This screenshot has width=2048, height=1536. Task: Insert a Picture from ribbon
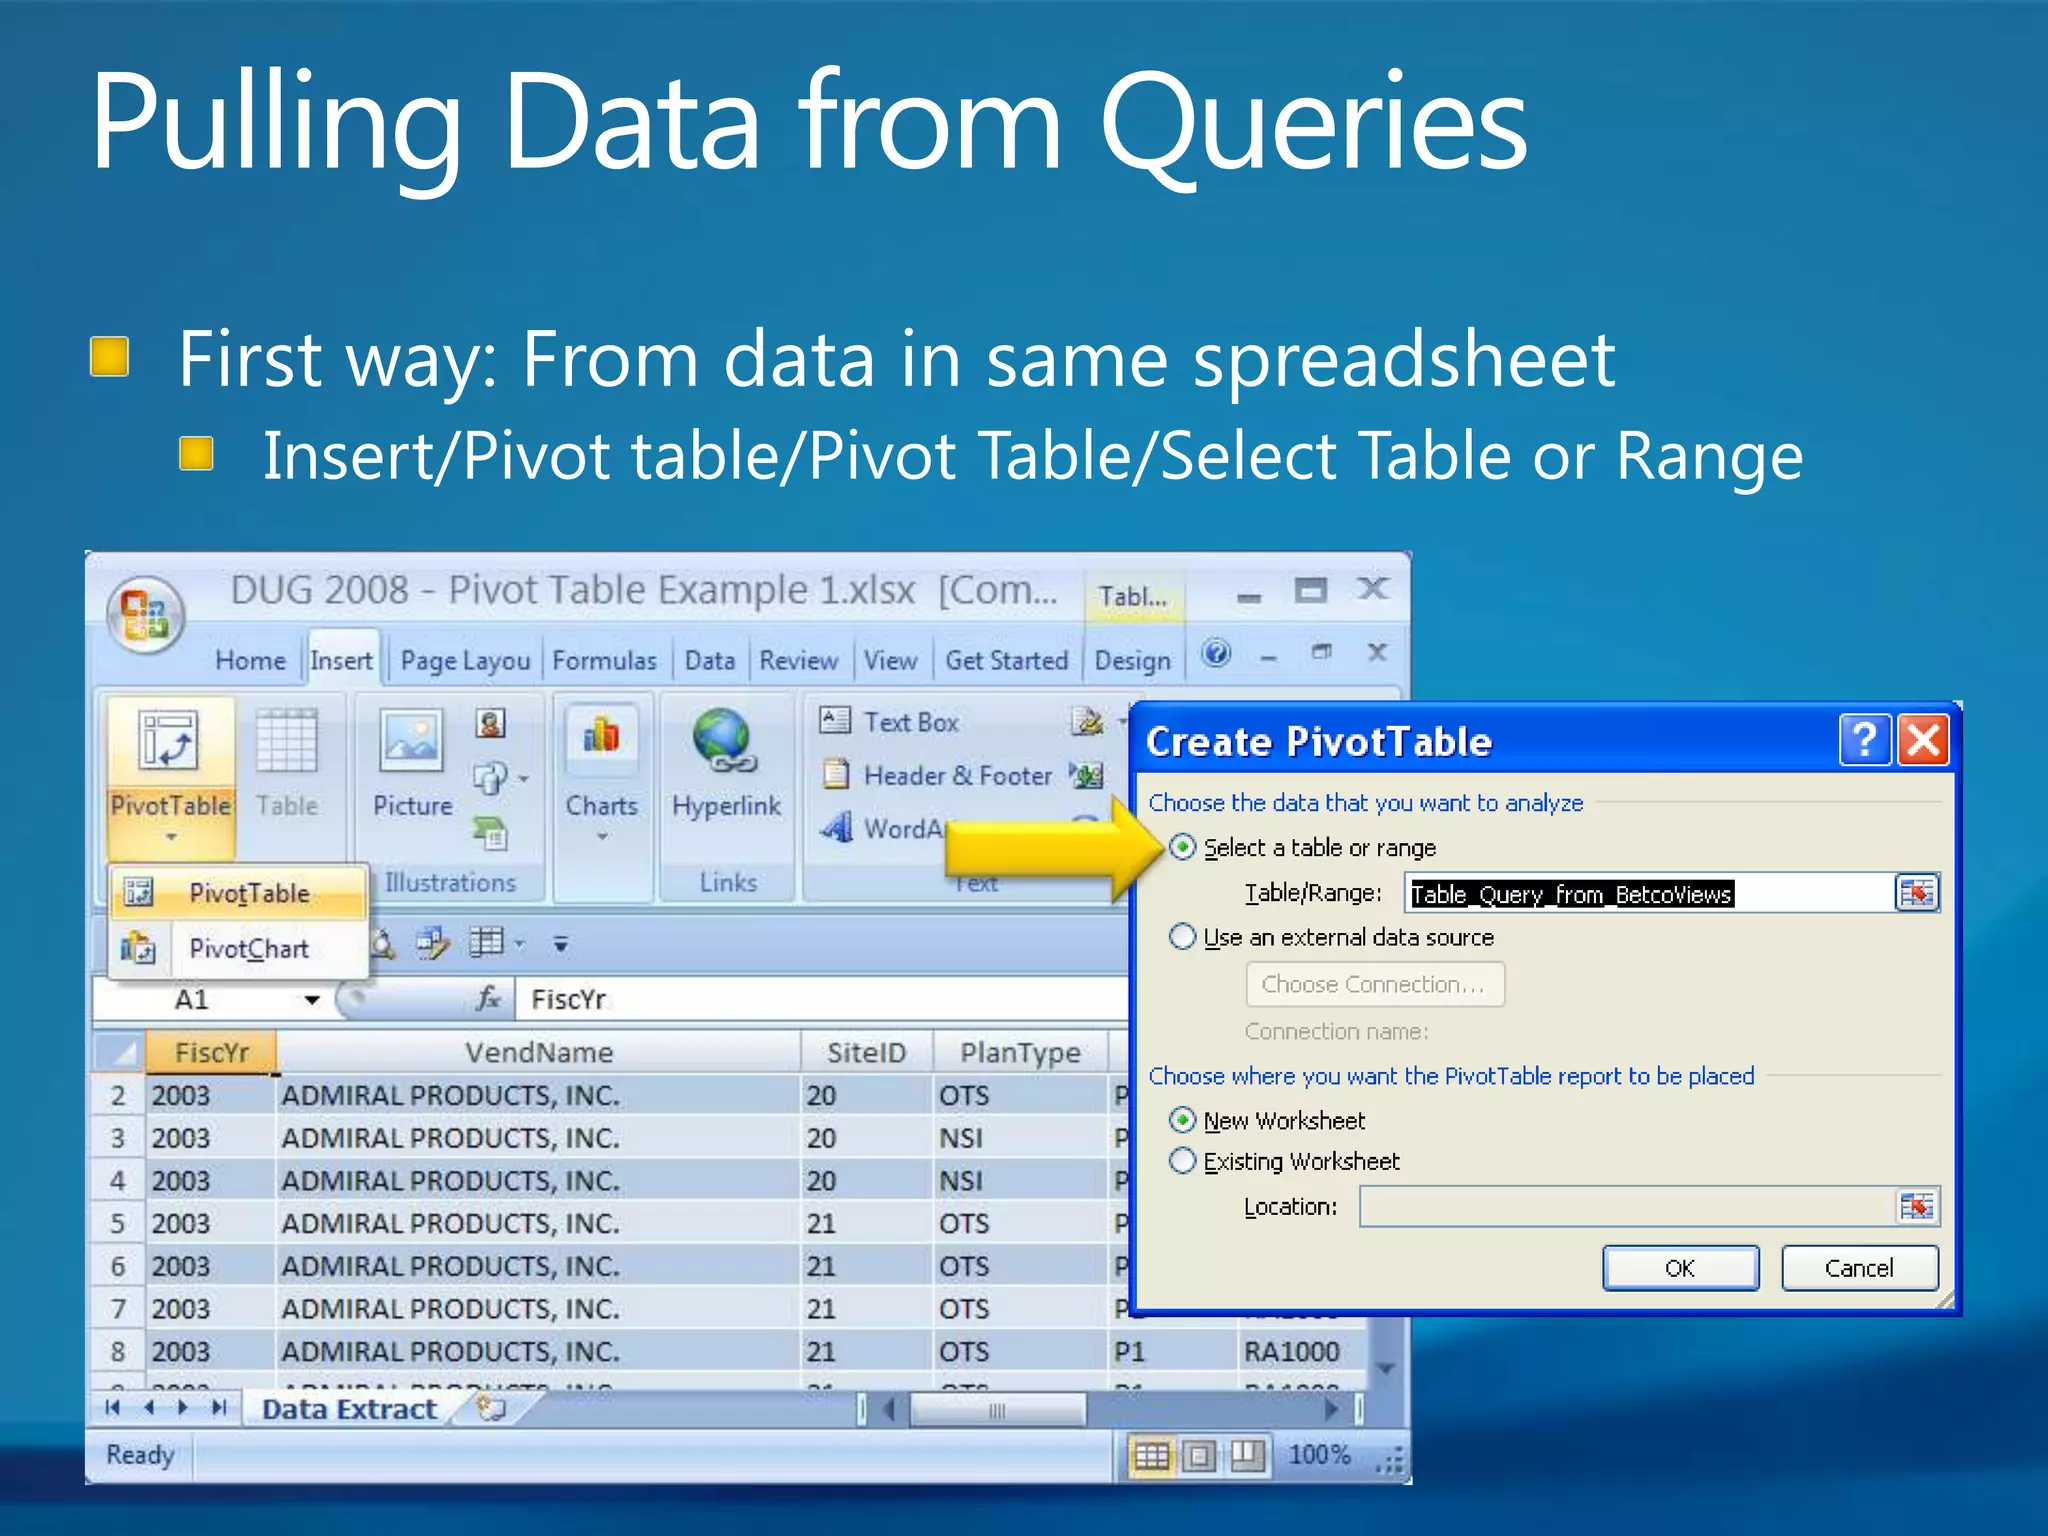tap(411, 741)
